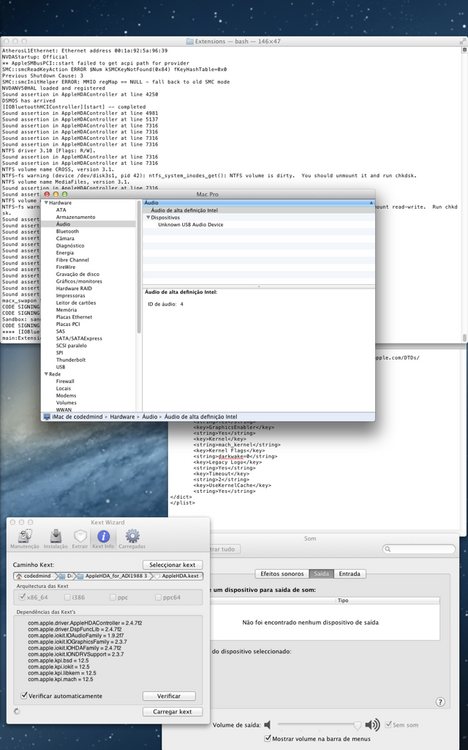Click the help question mark button
The image size is (468, 750).
pos(440,702)
